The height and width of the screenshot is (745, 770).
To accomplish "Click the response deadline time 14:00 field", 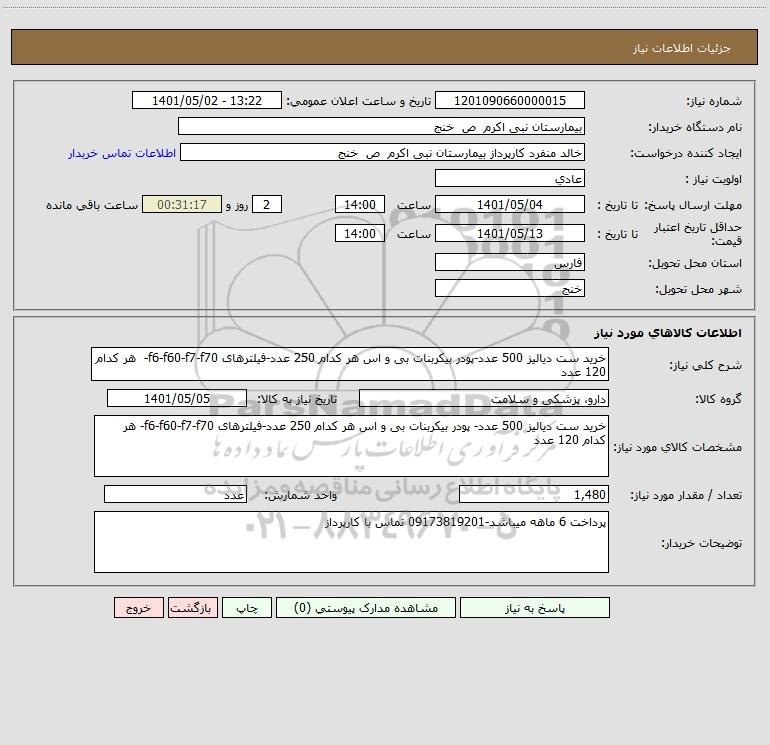I will (359, 204).
